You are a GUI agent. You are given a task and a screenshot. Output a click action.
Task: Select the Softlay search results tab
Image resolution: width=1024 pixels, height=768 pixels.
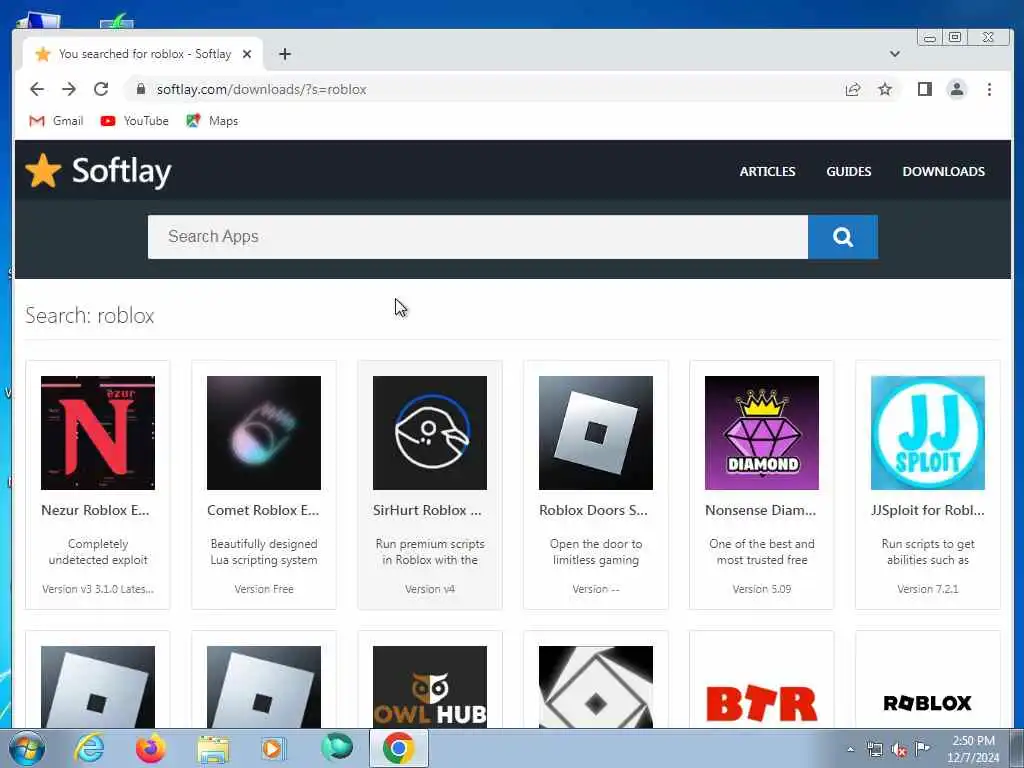[143, 54]
